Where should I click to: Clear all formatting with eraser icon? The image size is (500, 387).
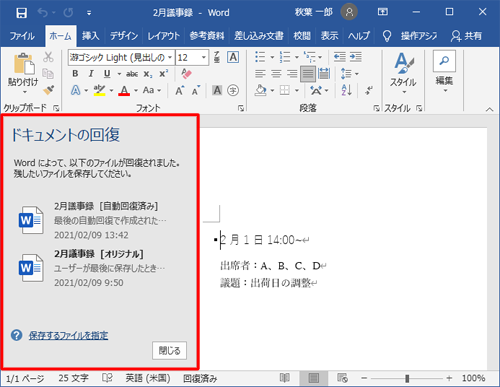pos(186,74)
